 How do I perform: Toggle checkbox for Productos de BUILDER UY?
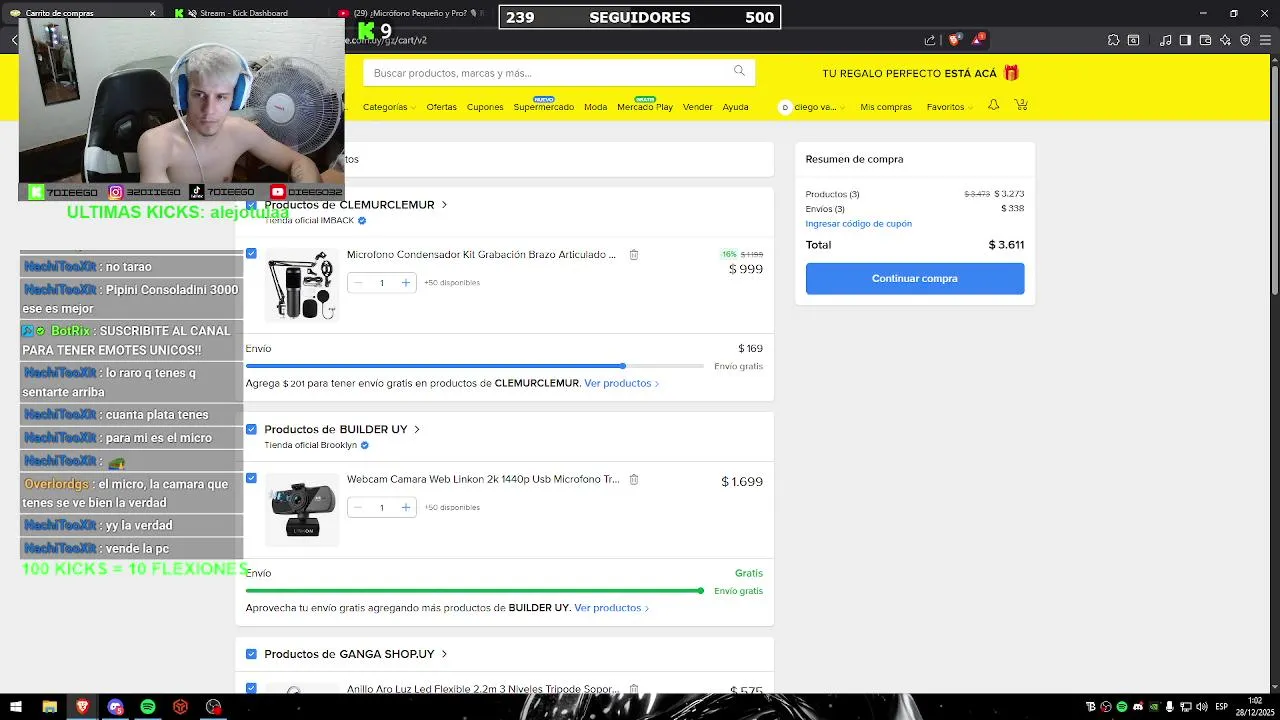coord(251,429)
